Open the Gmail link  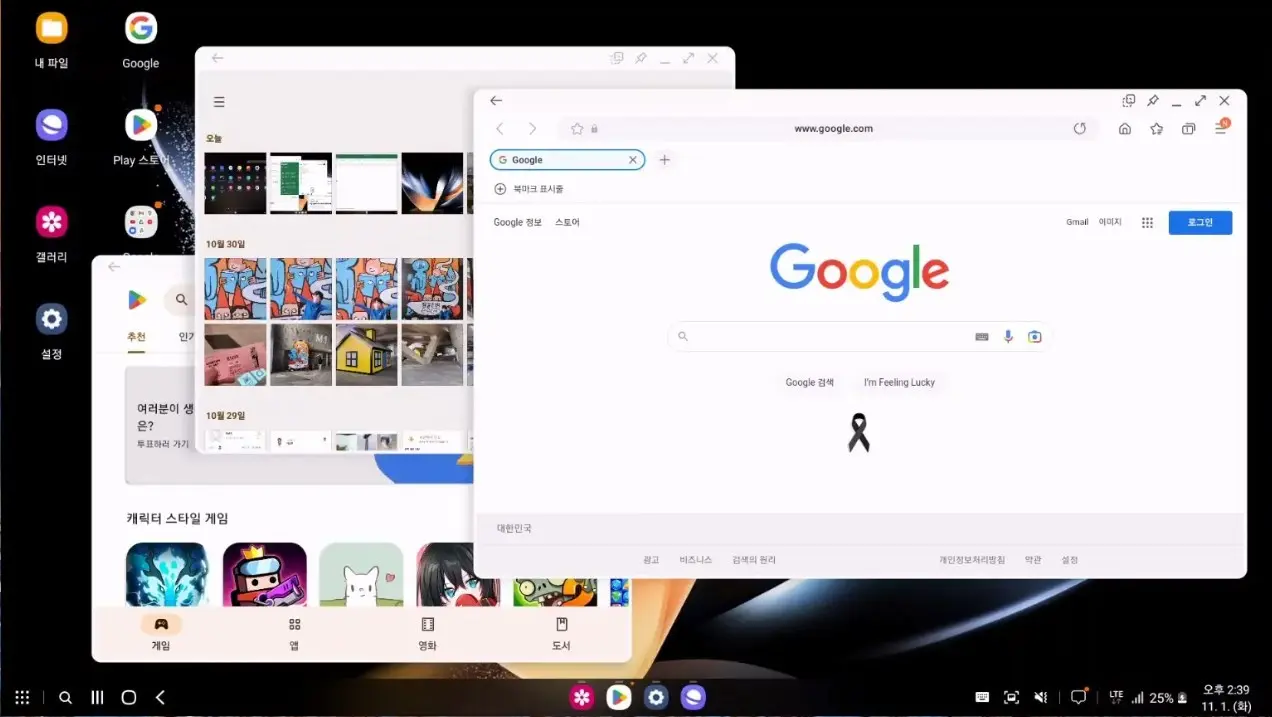(x=1077, y=222)
